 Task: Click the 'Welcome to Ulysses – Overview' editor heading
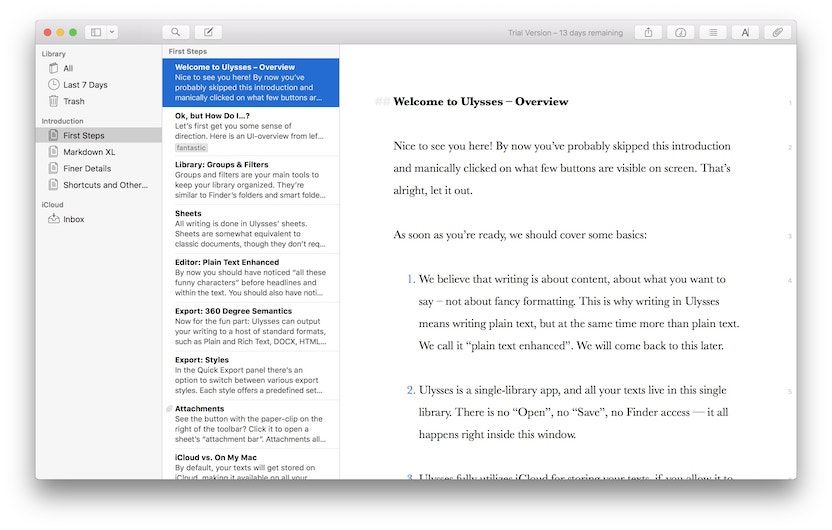coord(480,102)
